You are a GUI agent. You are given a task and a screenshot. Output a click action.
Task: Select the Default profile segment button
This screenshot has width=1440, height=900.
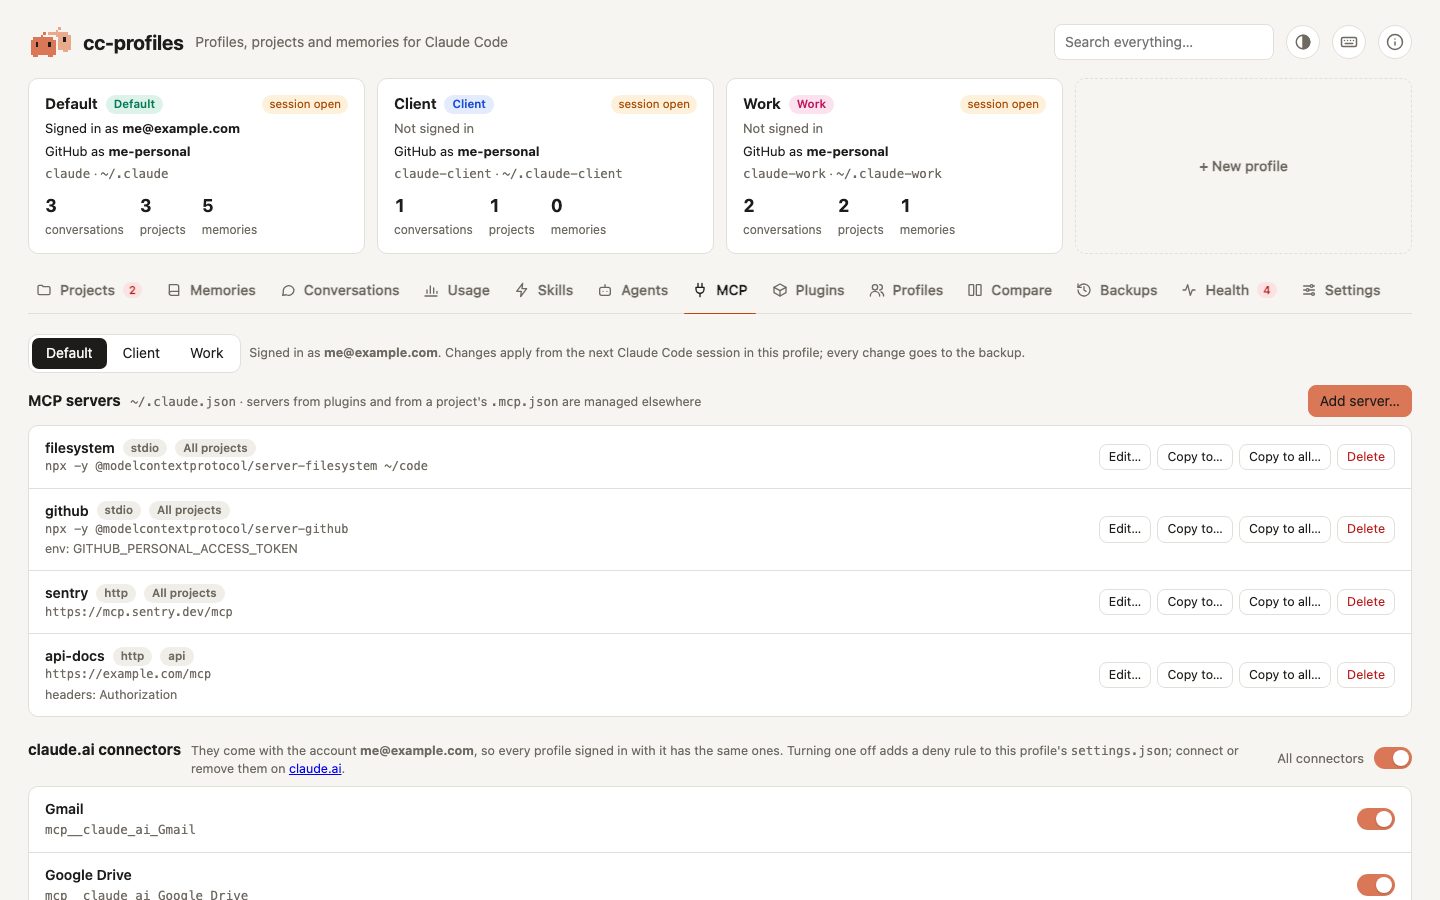coord(69,353)
